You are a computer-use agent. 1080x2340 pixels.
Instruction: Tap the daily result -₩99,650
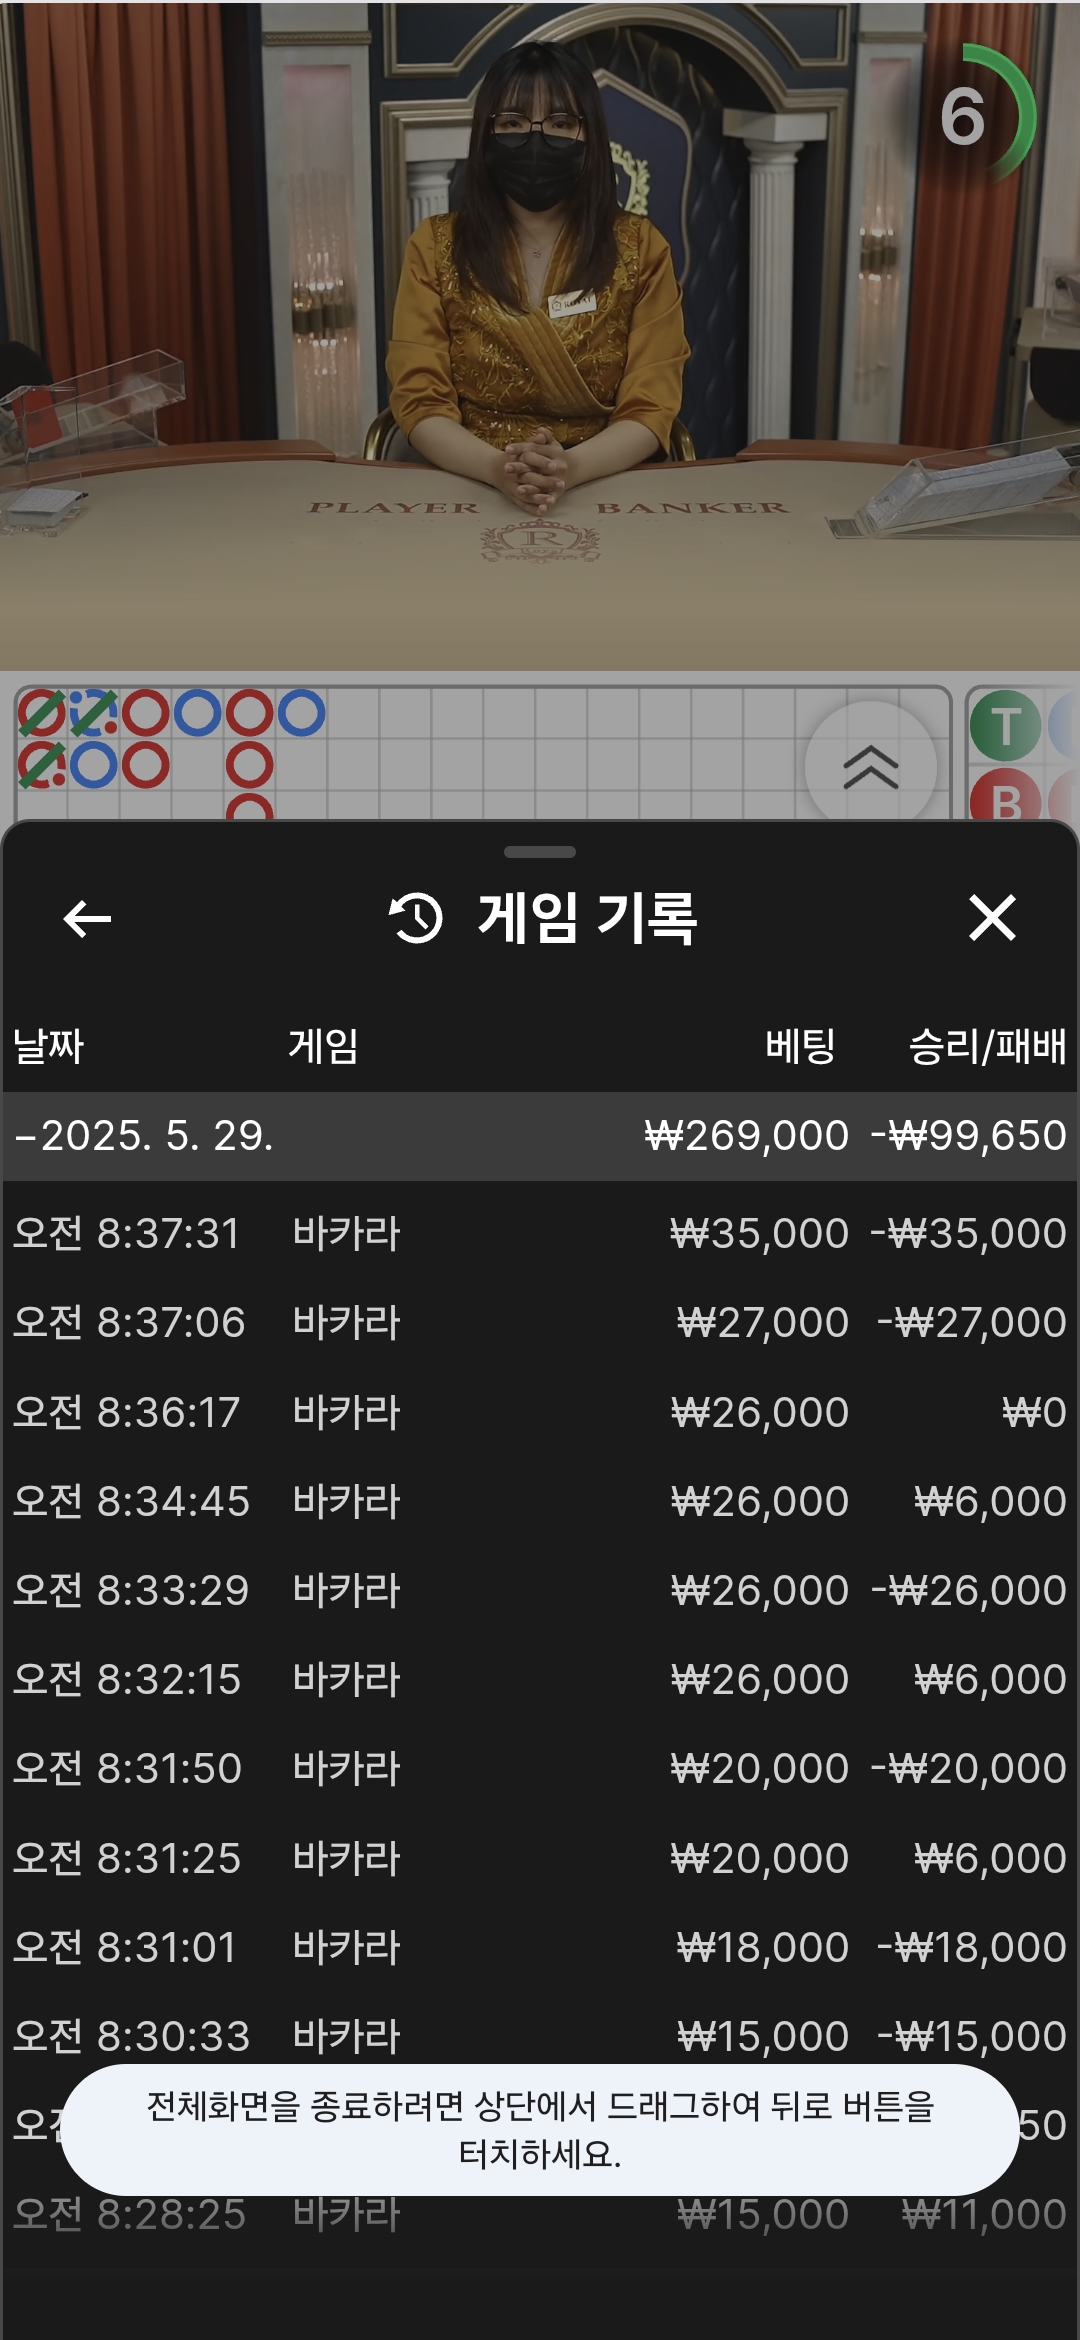pyautogui.click(x=969, y=1136)
